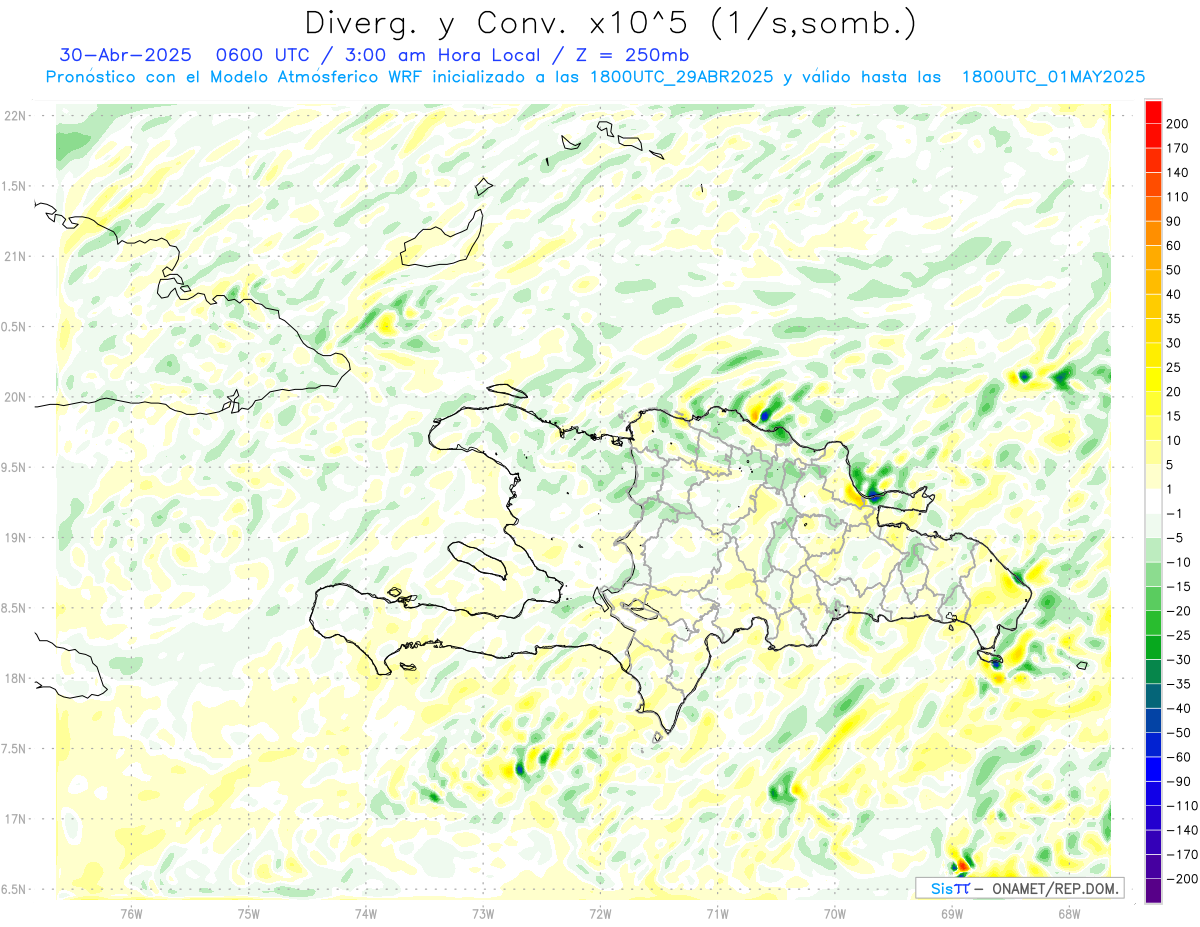The image size is (1200, 927).
Task: Click the 'ONAMET/REP.DOM.' credit label
Action: point(1056,888)
